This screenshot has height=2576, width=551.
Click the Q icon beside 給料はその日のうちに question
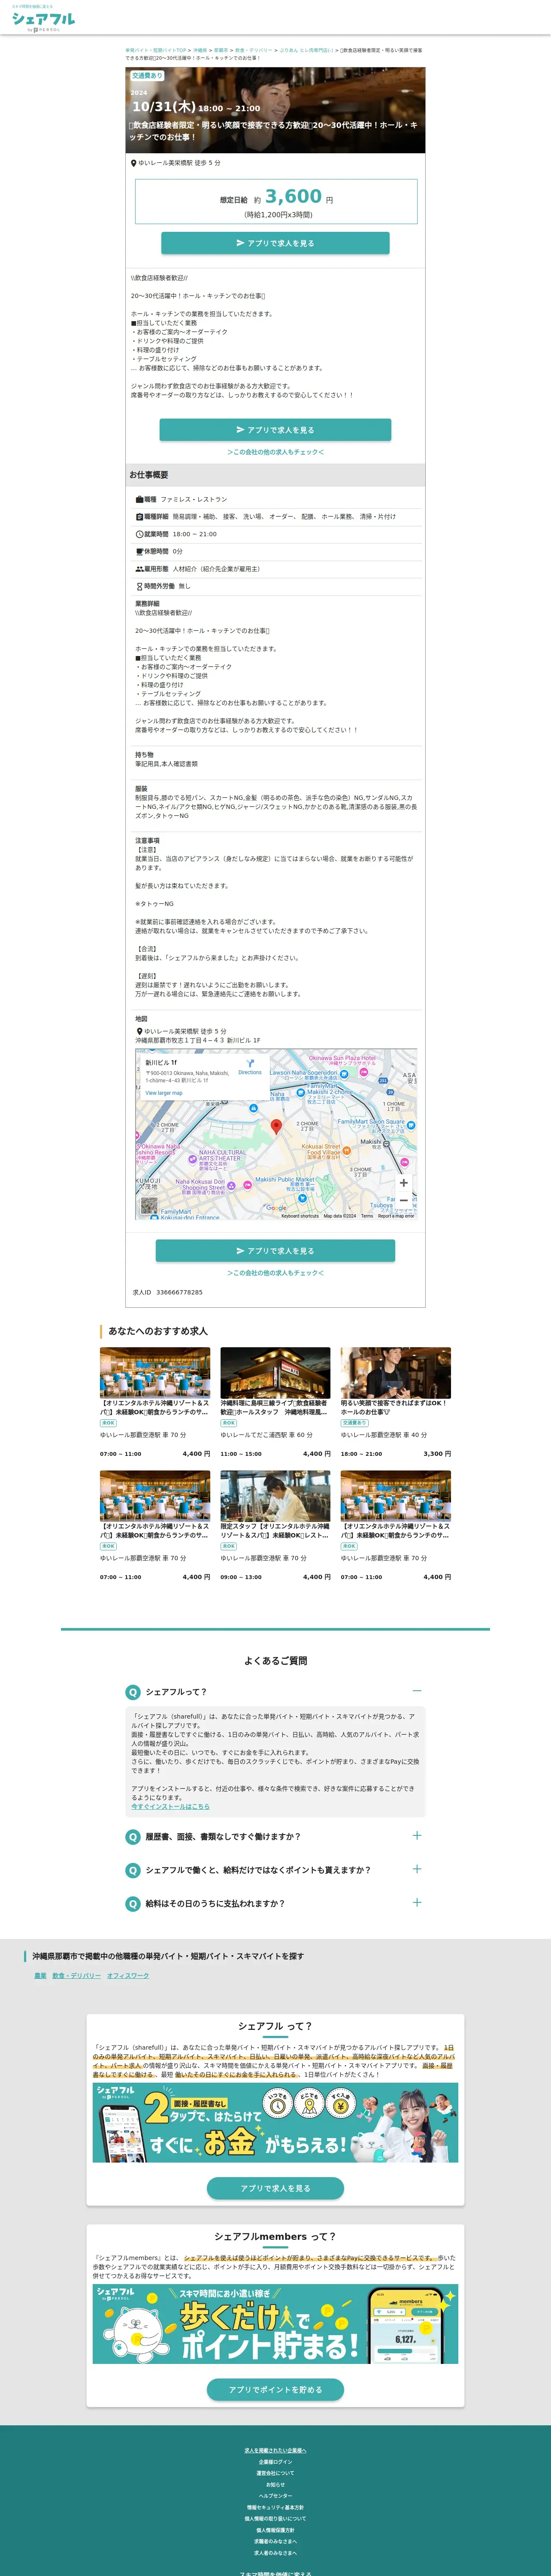coord(132,1904)
